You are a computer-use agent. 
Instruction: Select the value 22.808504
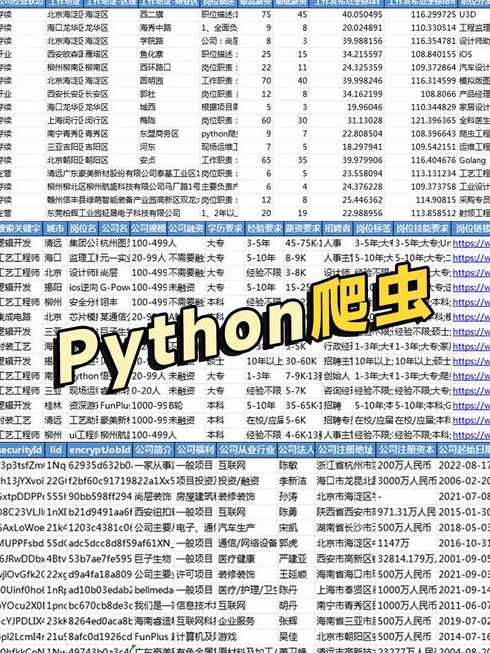[362, 134]
